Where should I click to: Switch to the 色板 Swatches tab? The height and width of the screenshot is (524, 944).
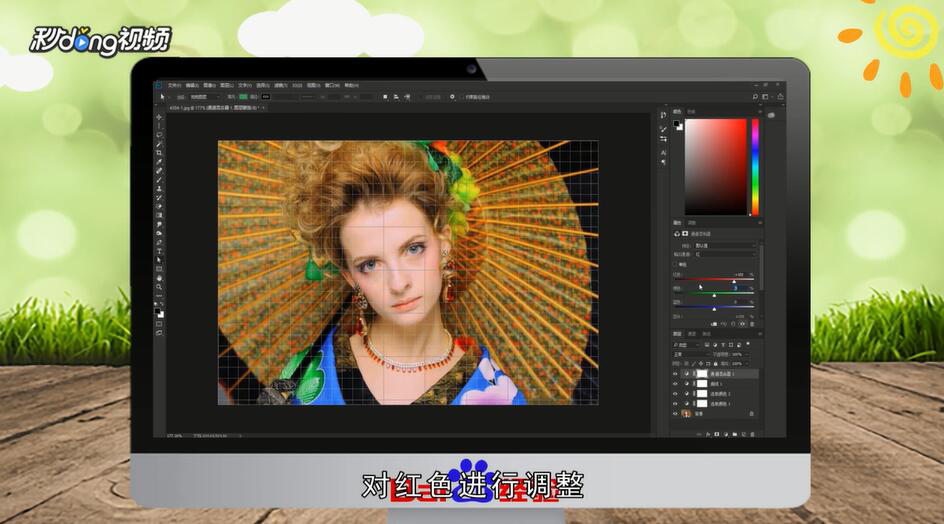pyautogui.click(x=692, y=112)
